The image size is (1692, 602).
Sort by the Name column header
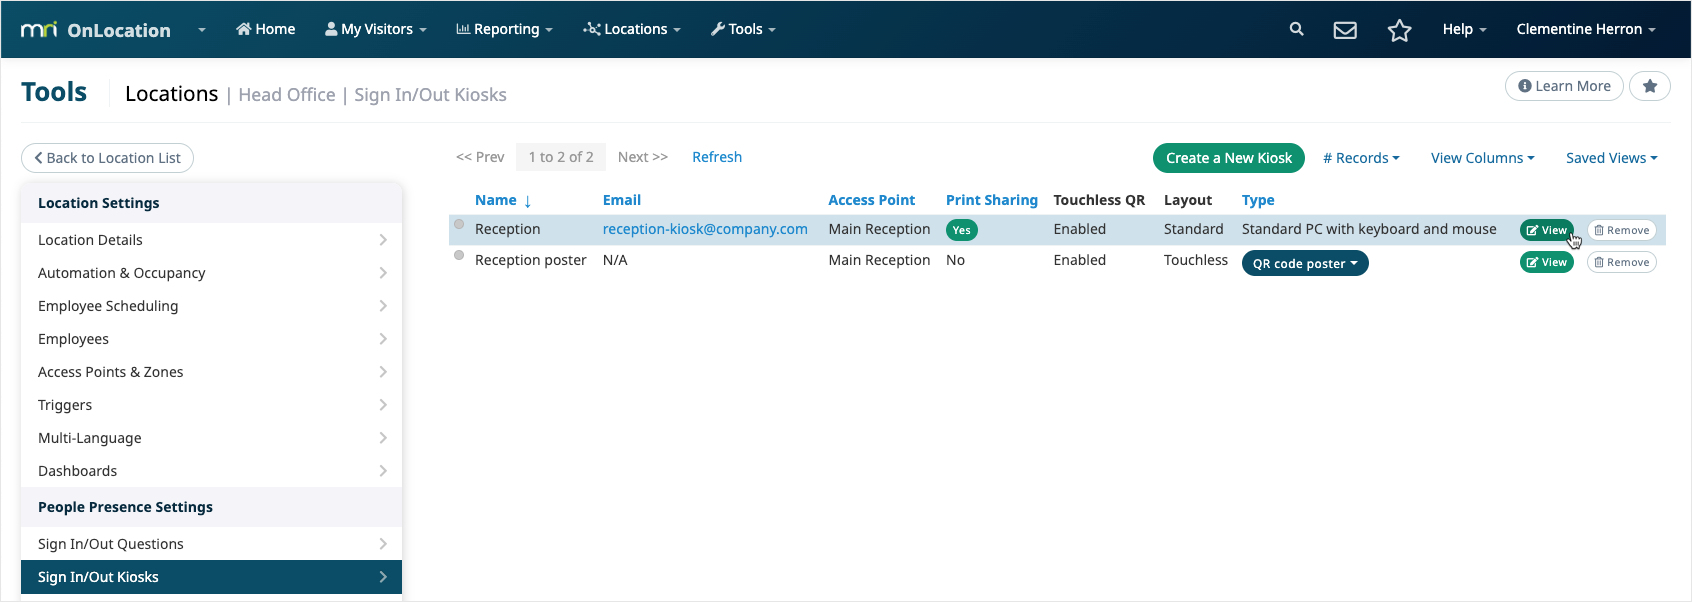click(503, 200)
